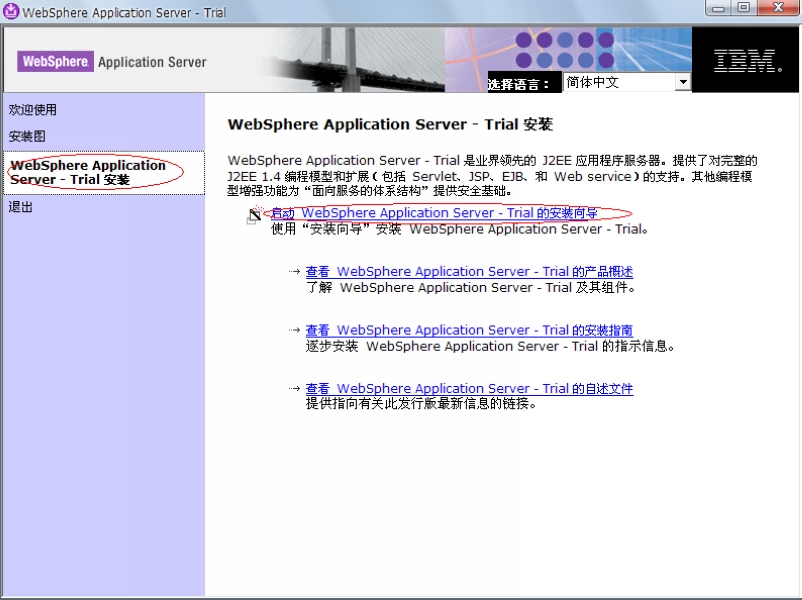Open the WebSphere Trial 自述文件 link
Image resolution: width=802 pixels, height=600 pixels.
(x=470, y=388)
